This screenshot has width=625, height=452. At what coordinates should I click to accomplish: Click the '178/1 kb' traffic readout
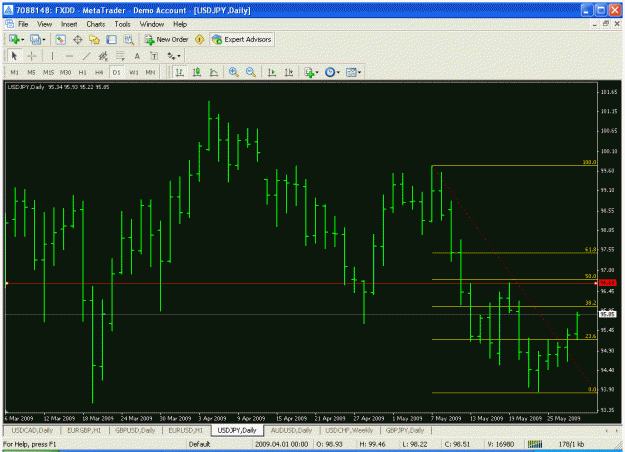[571, 444]
